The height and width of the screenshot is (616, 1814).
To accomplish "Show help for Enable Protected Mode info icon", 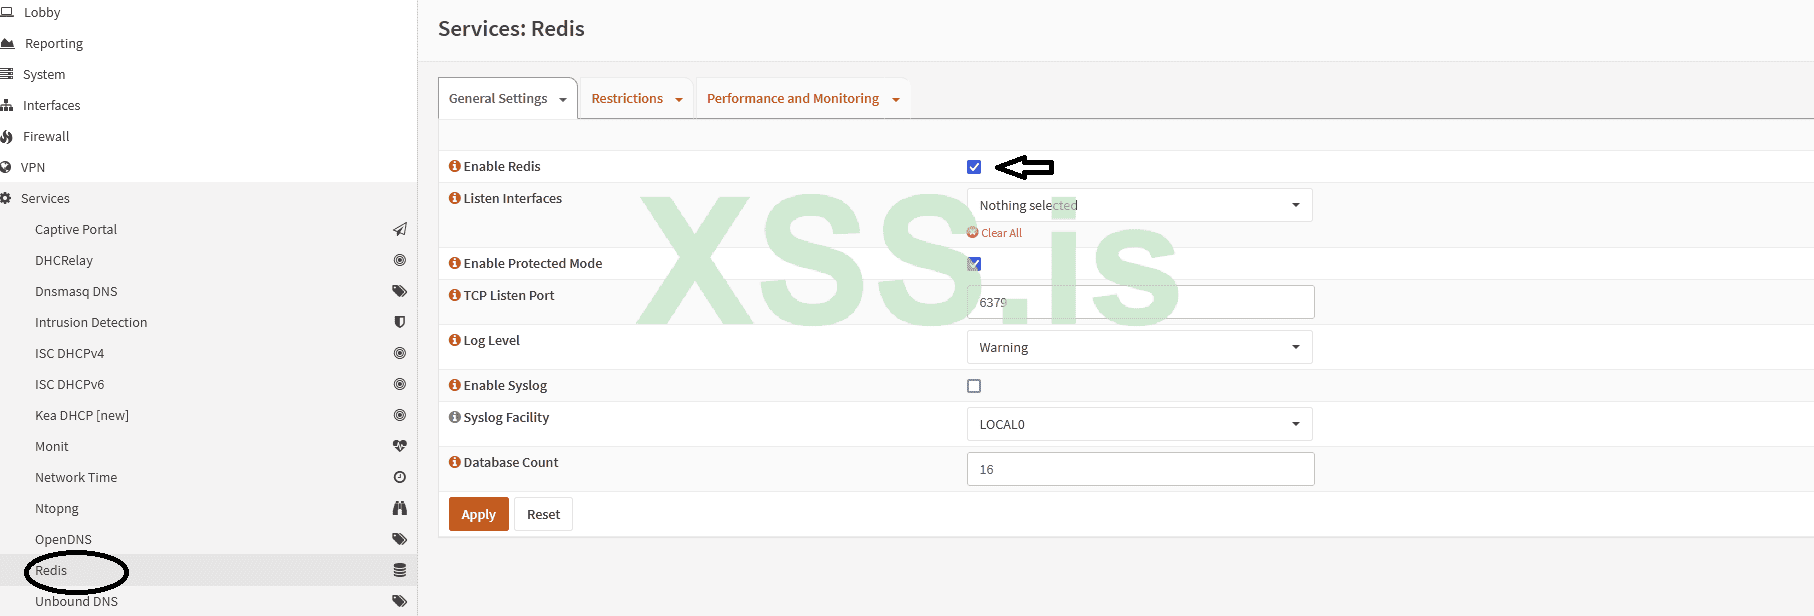I will coord(455,263).
